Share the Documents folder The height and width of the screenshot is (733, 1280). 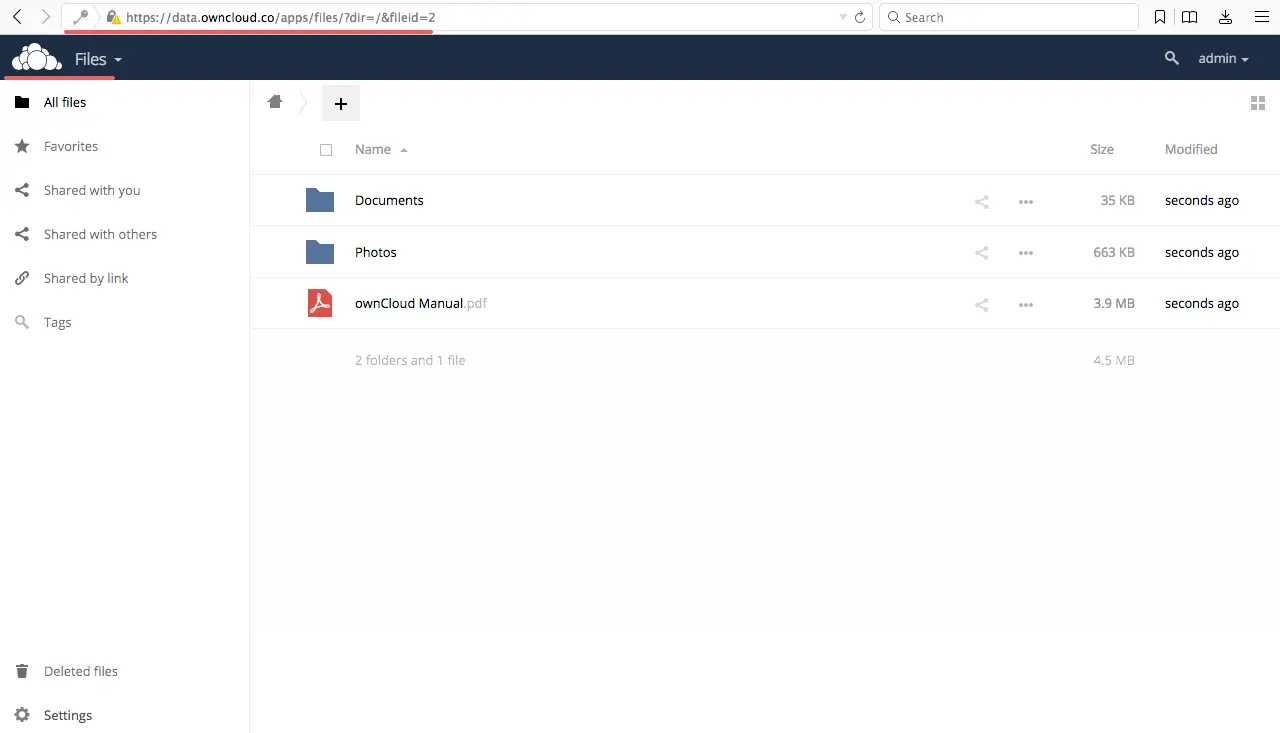pos(982,201)
